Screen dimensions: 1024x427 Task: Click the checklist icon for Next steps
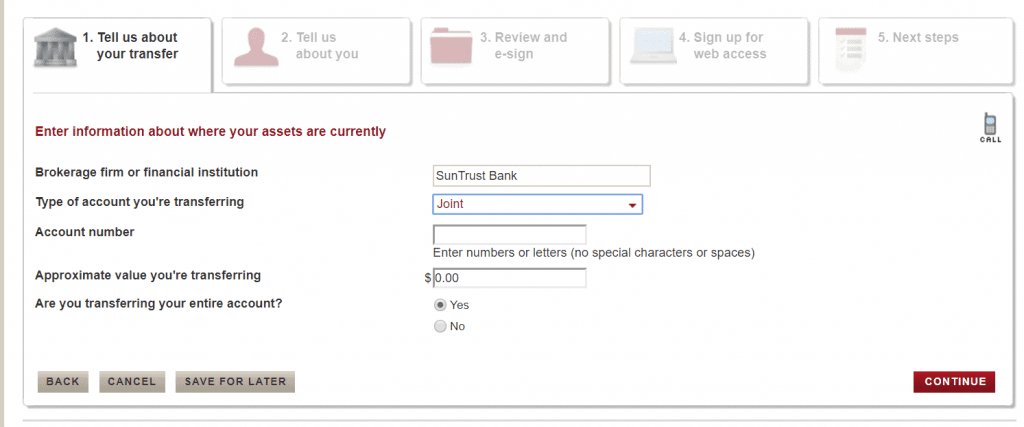click(850, 49)
